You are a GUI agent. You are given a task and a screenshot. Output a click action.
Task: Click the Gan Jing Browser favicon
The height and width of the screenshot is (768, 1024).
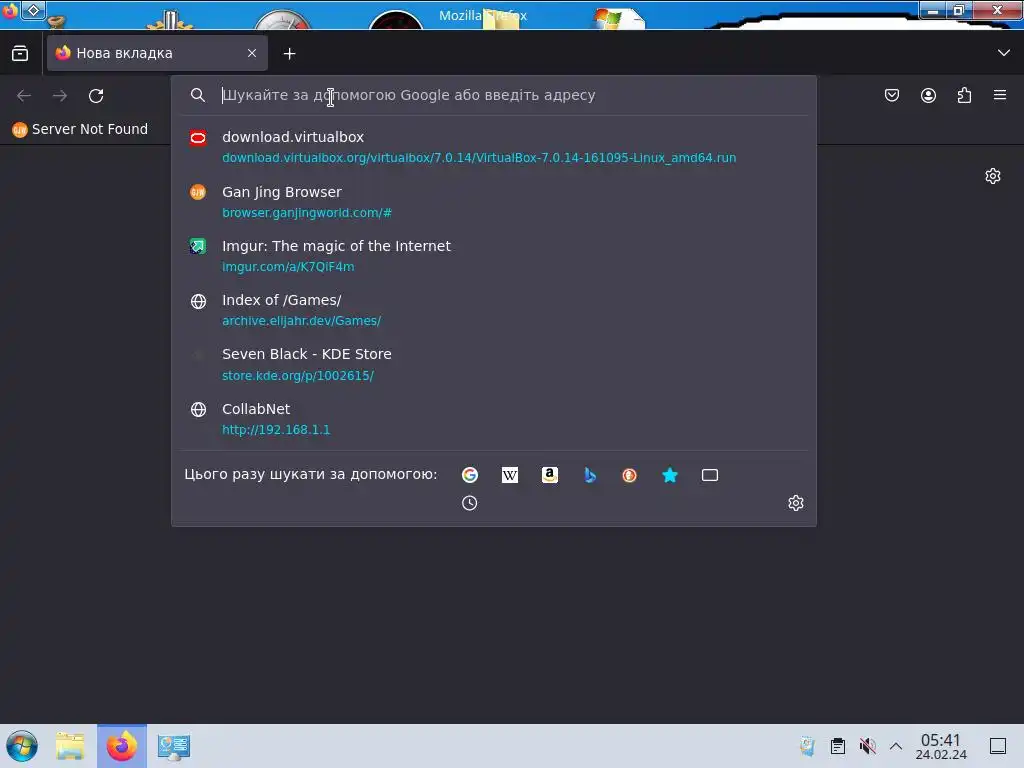pyautogui.click(x=198, y=192)
